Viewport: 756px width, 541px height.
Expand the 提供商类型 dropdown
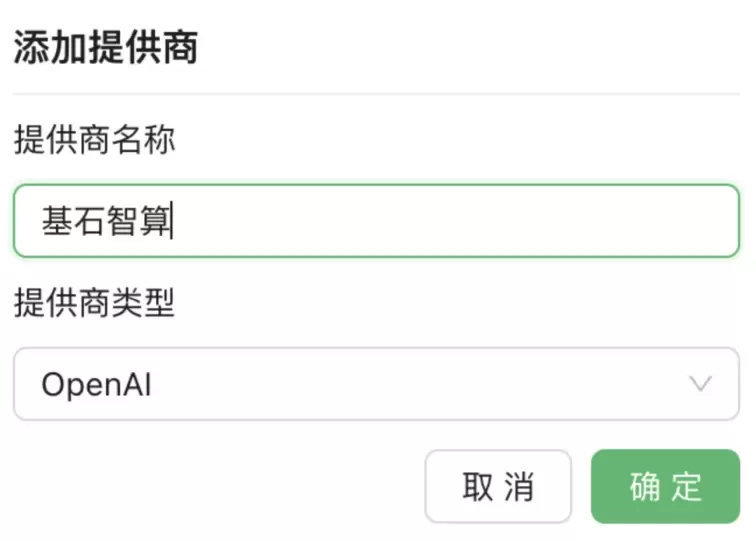click(x=376, y=384)
